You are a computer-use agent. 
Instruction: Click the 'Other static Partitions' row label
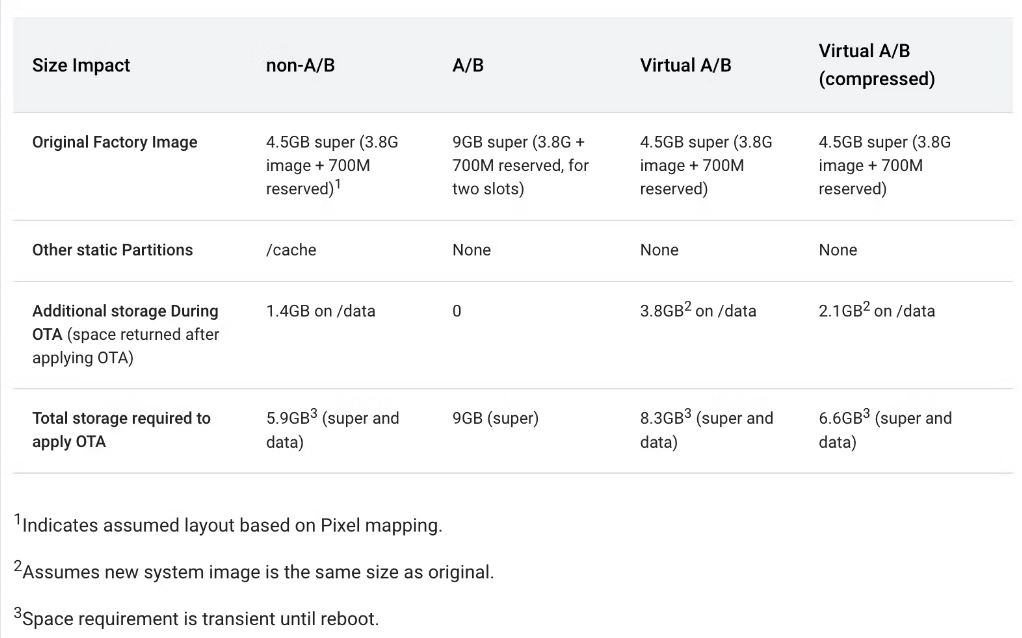pos(112,250)
